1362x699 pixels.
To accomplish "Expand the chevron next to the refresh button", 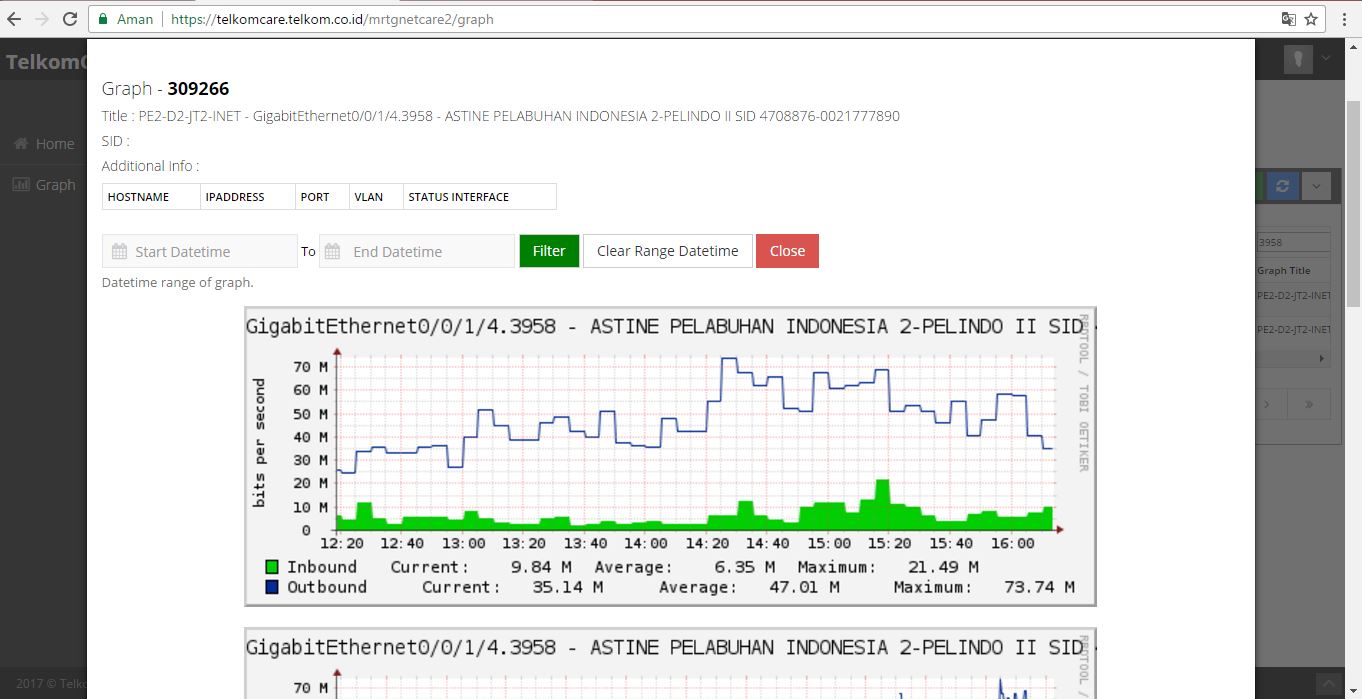I will 1317,185.
